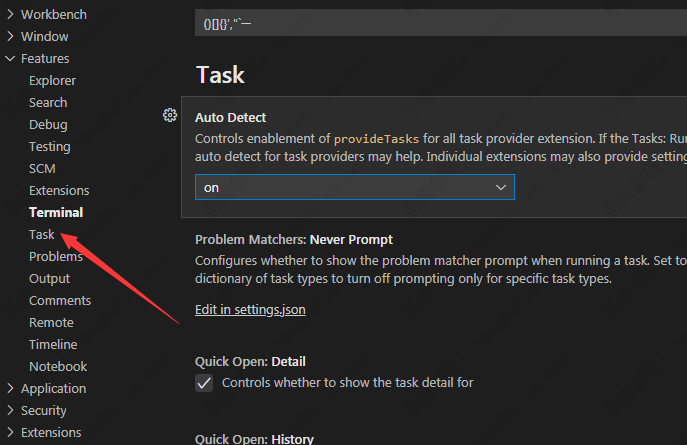The height and width of the screenshot is (445, 687).
Task: Select Problems in the settings tree
Action: click(55, 257)
